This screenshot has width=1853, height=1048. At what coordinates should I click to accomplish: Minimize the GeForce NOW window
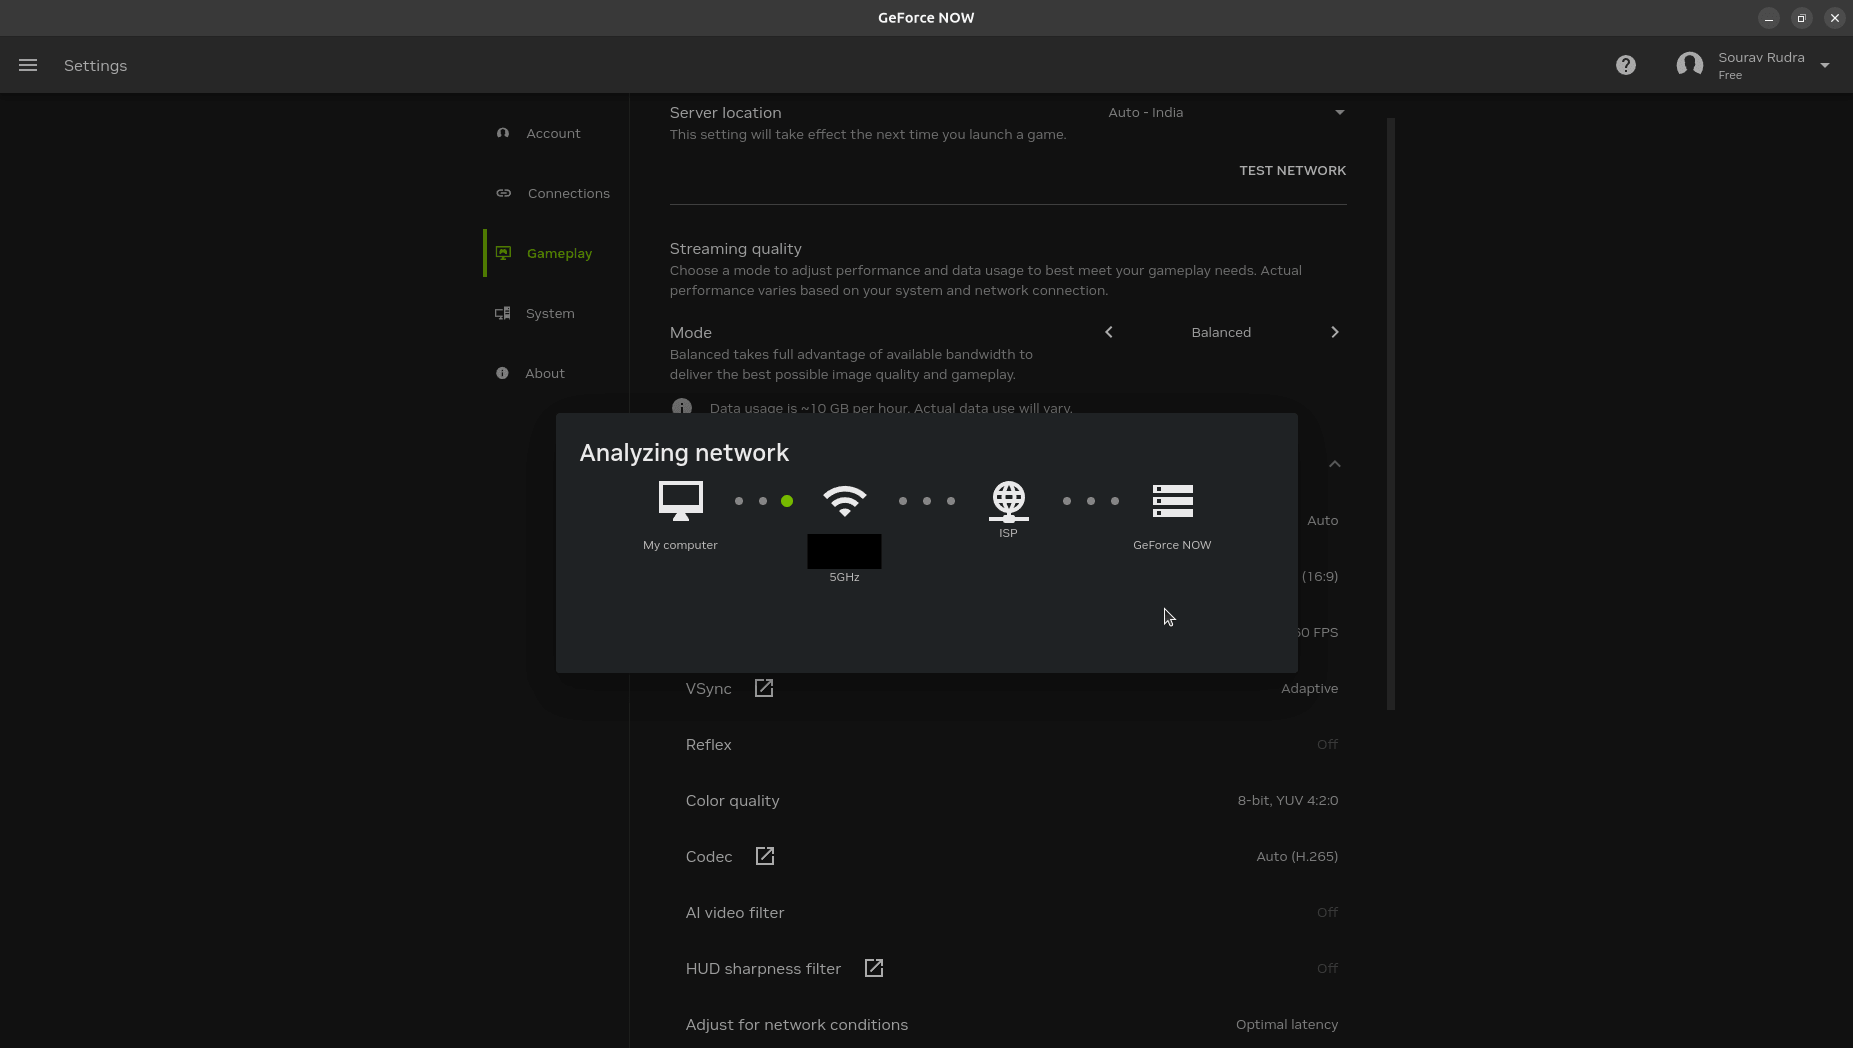coord(1769,18)
